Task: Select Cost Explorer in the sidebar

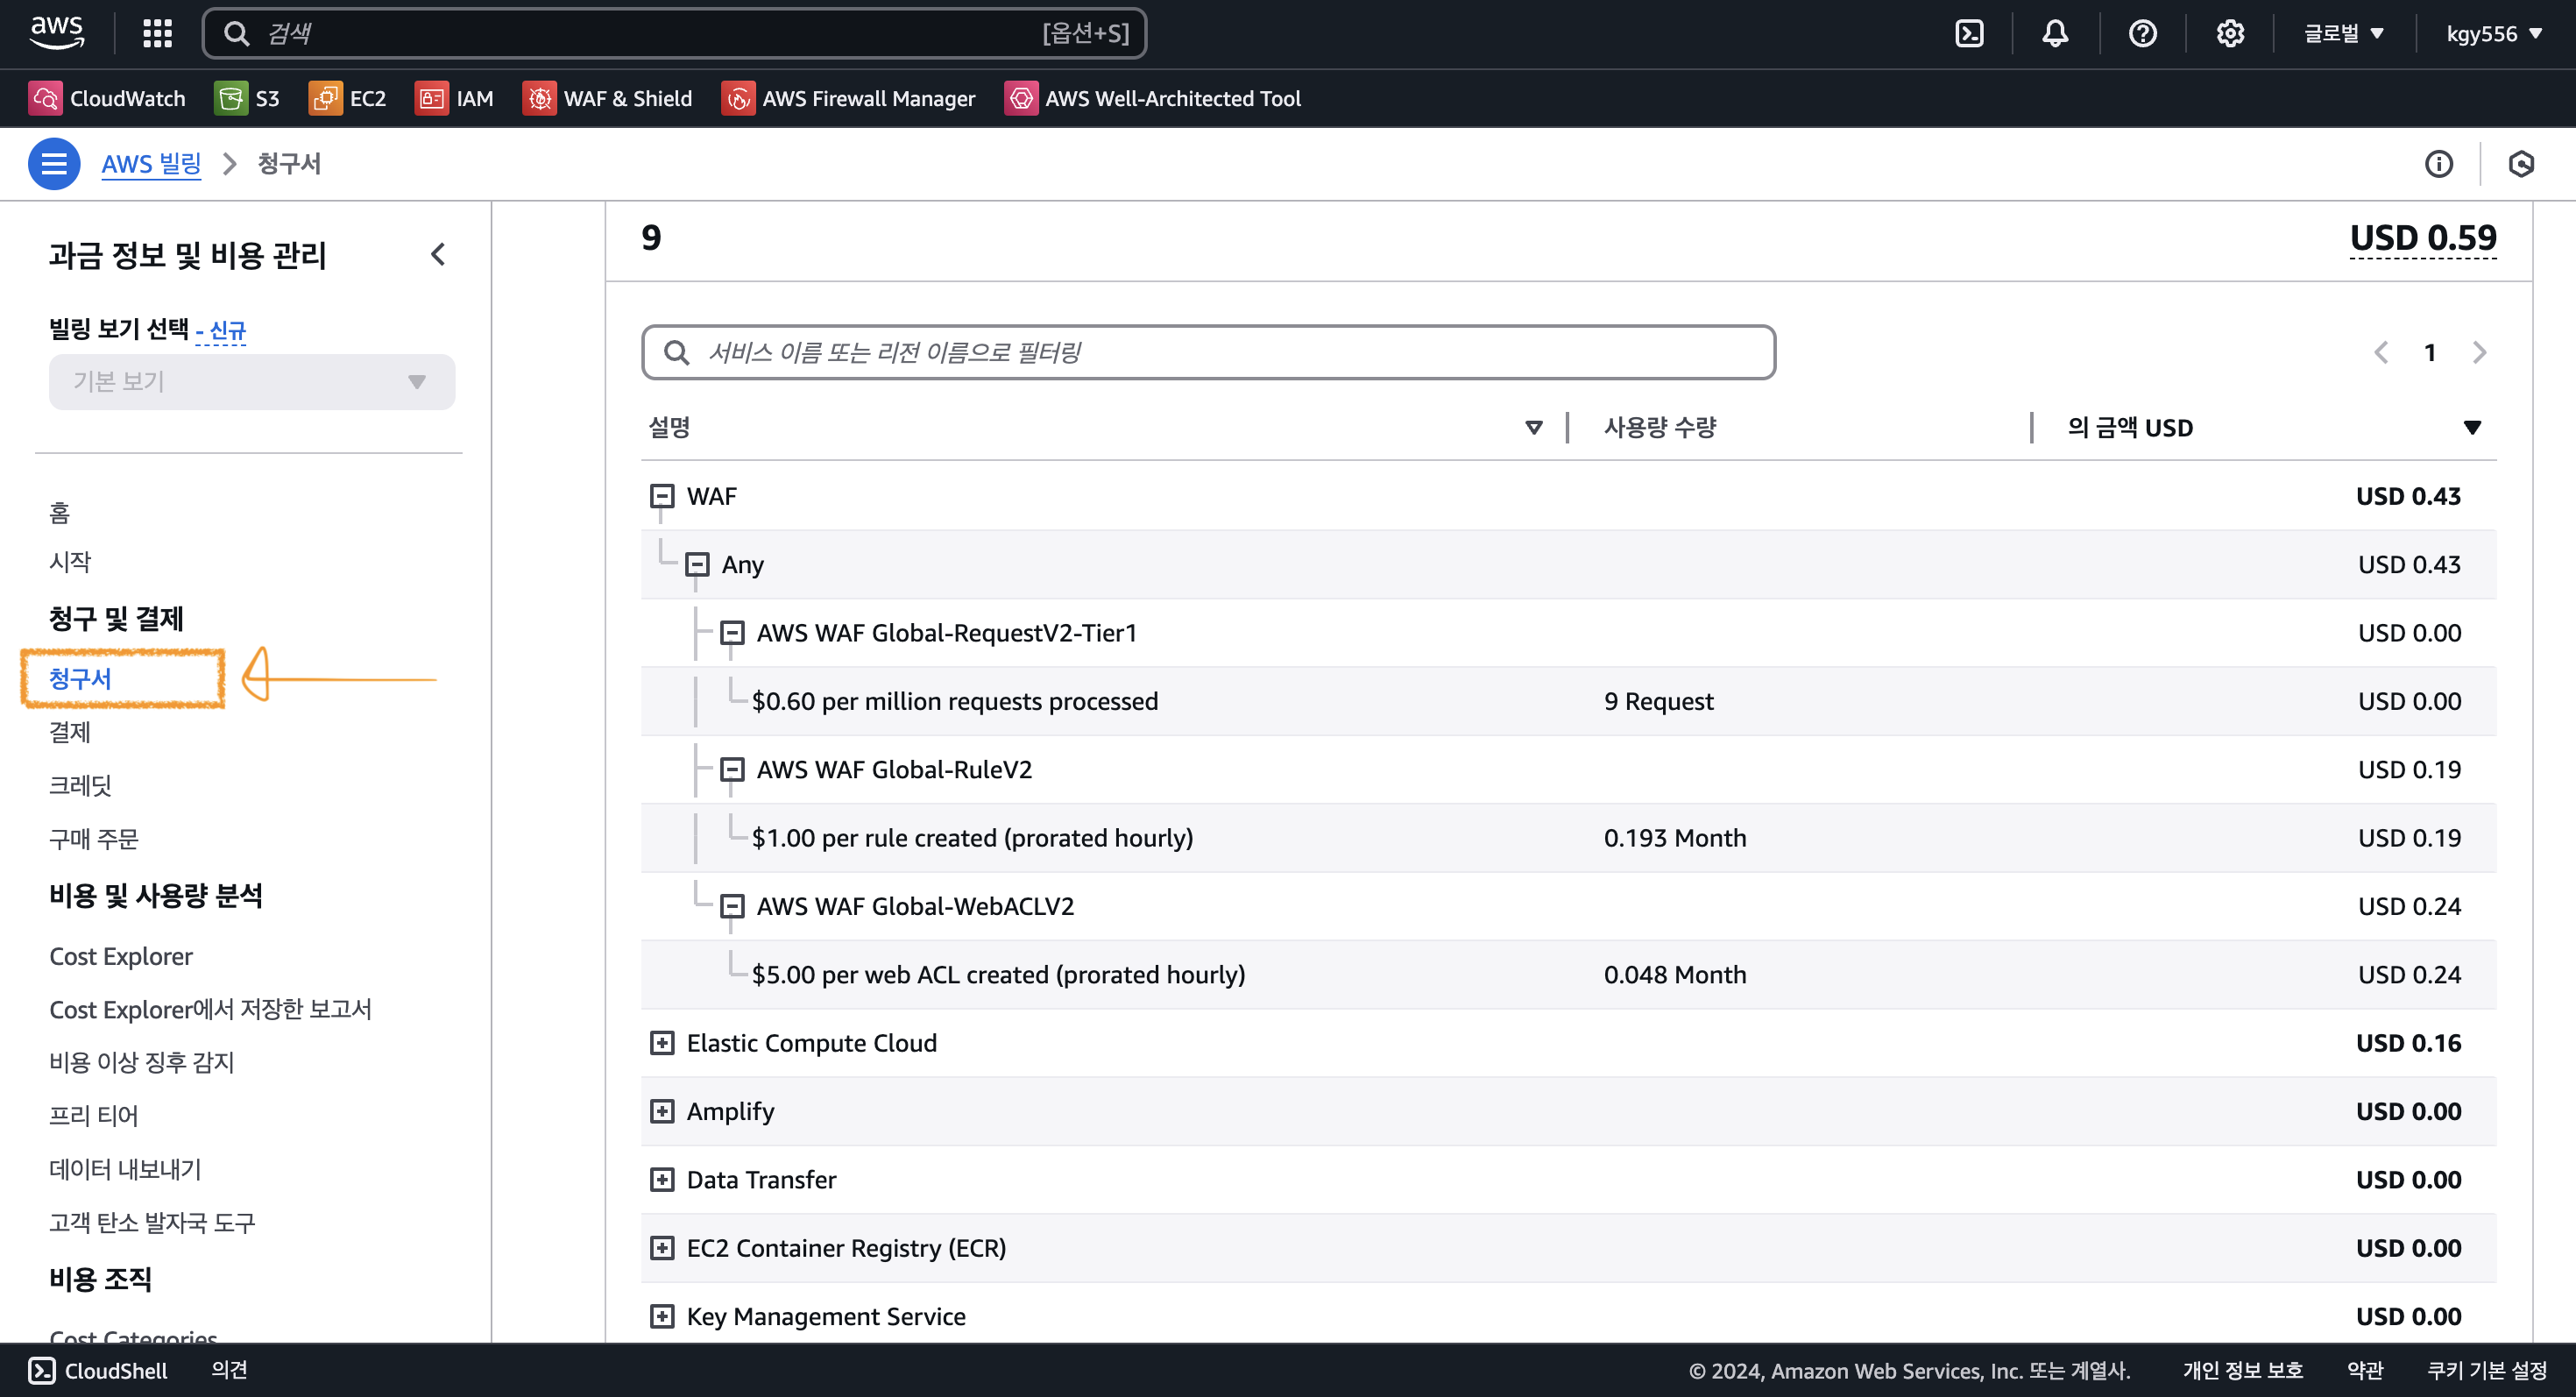Action: coord(121,956)
